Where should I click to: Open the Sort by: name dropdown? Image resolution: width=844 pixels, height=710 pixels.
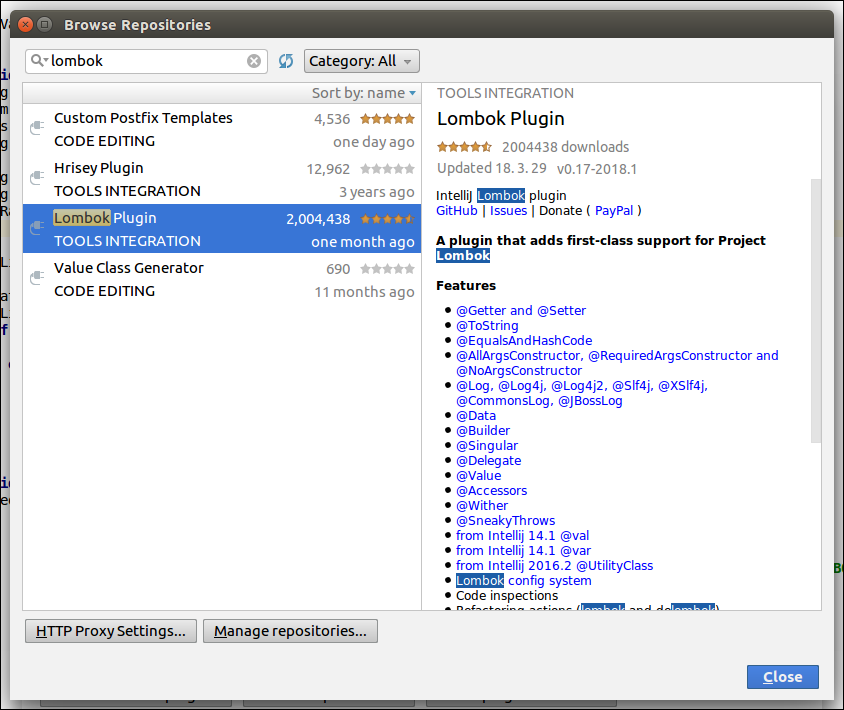(x=364, y=93)
